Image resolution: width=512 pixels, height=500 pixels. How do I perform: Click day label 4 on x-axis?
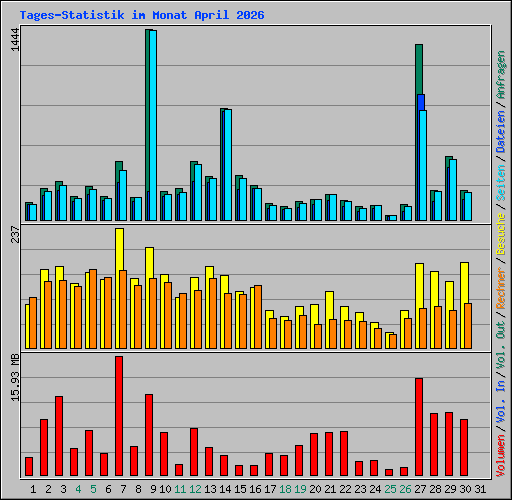[78, 489]
